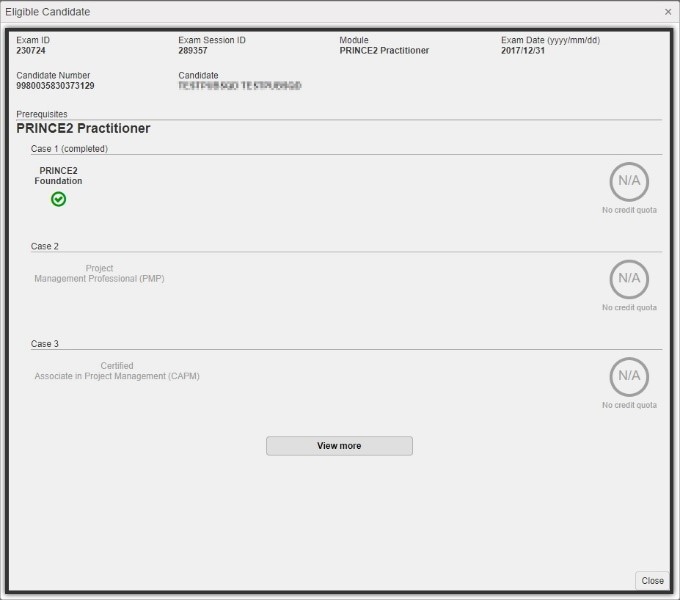
Task: Click the N/A circle for Case 3
Action: coord(629,377)
